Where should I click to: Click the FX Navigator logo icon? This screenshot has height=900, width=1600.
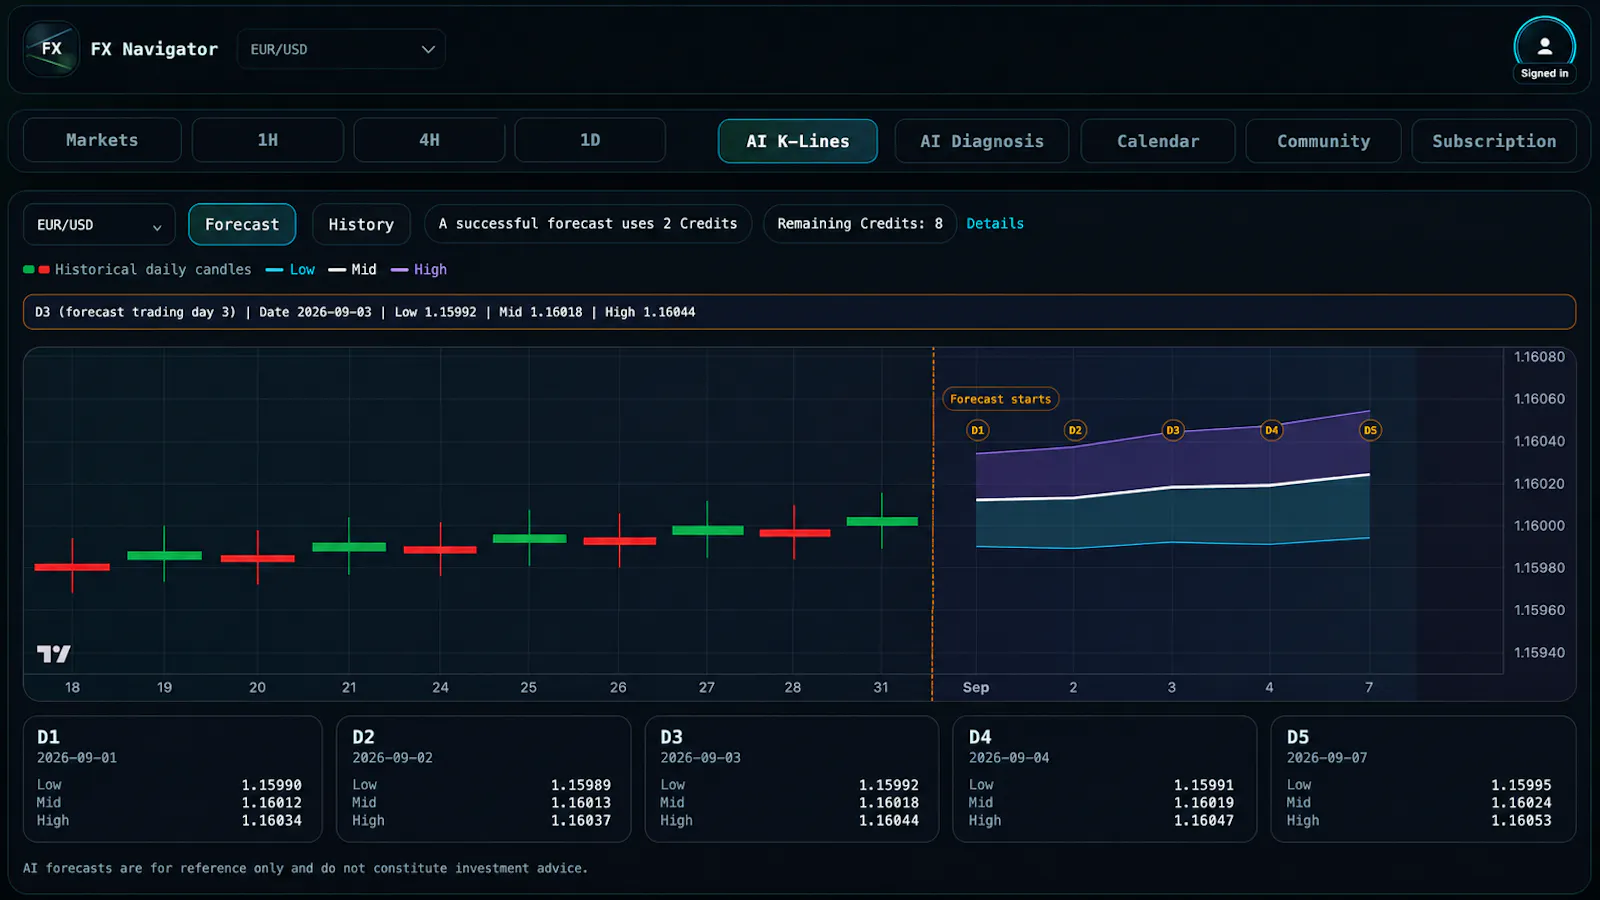pos(51,49)
